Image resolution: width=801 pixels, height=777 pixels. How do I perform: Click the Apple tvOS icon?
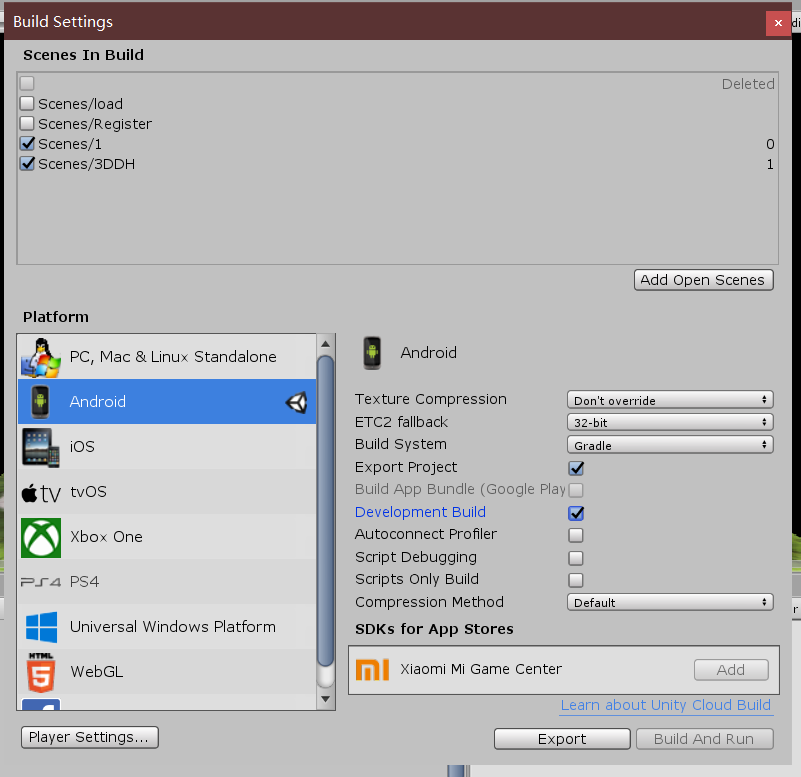(x=40, y=492)
